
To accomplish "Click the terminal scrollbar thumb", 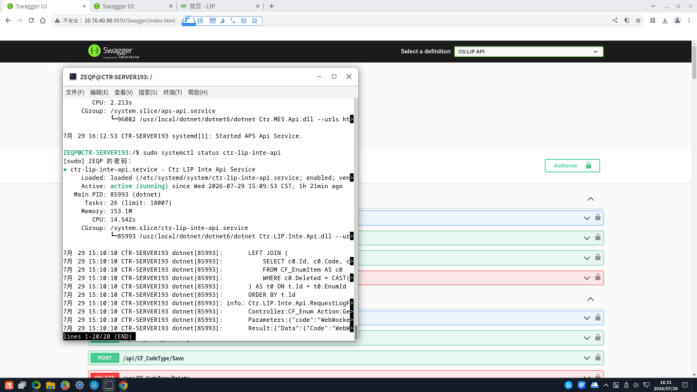I will (355, 332).
